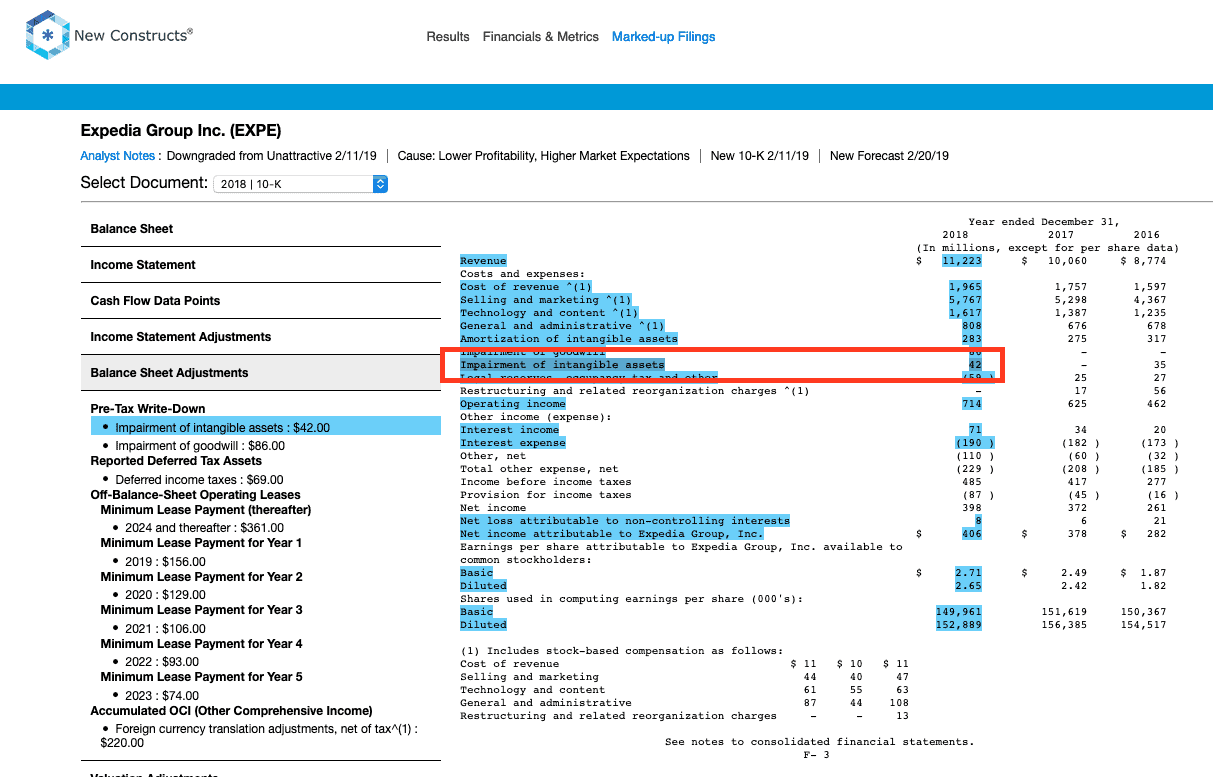This screenshot has width=1213, height=777.
Task: Click Net income value 406
Action: [x=972, y=534]
